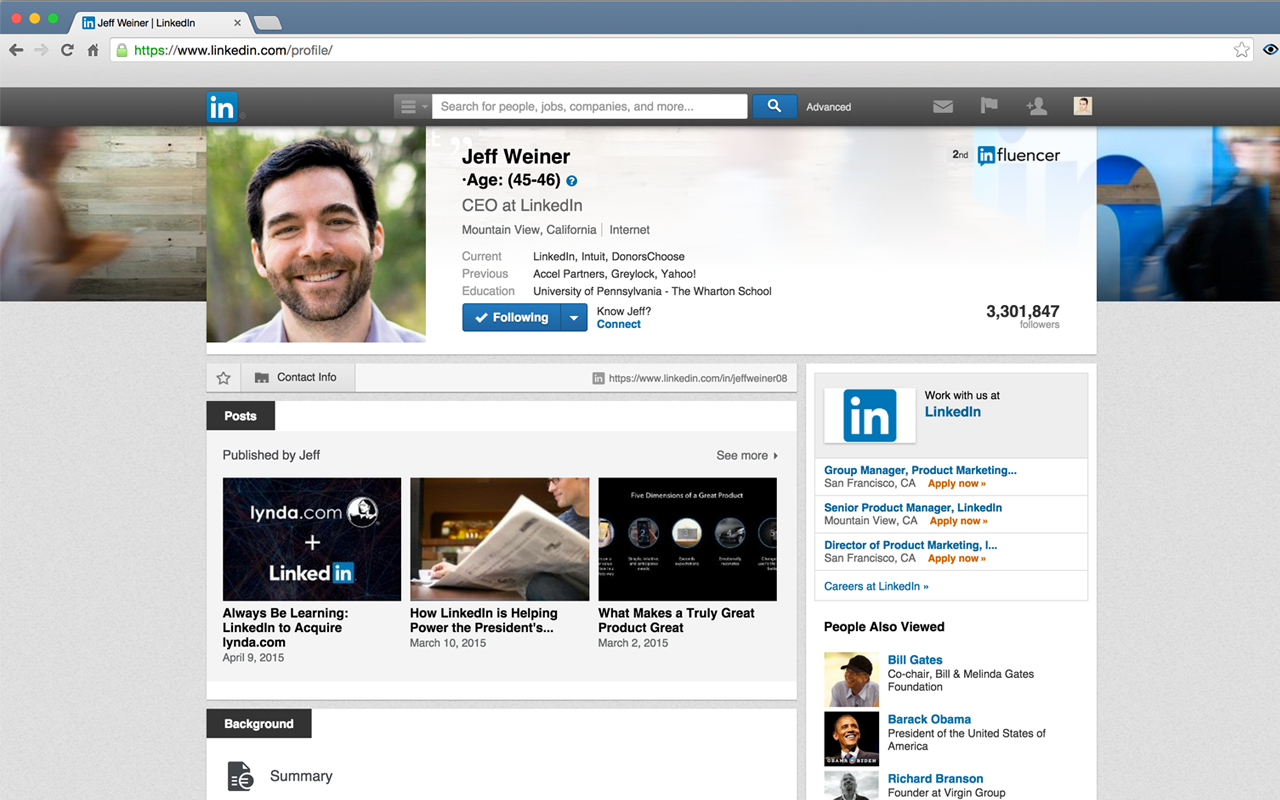
Task: Open Senior Product Manager, LinkedIn job link
Action: 913,508
